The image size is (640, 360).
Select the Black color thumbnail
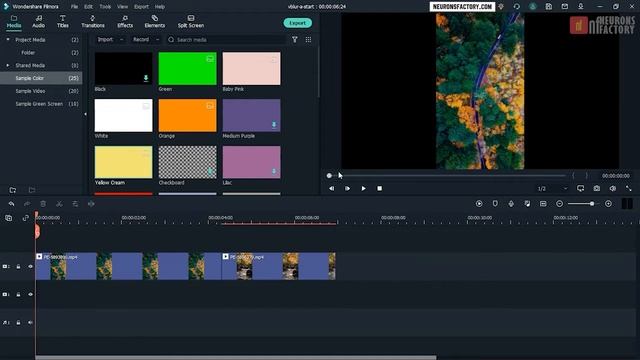pos(123,69)
